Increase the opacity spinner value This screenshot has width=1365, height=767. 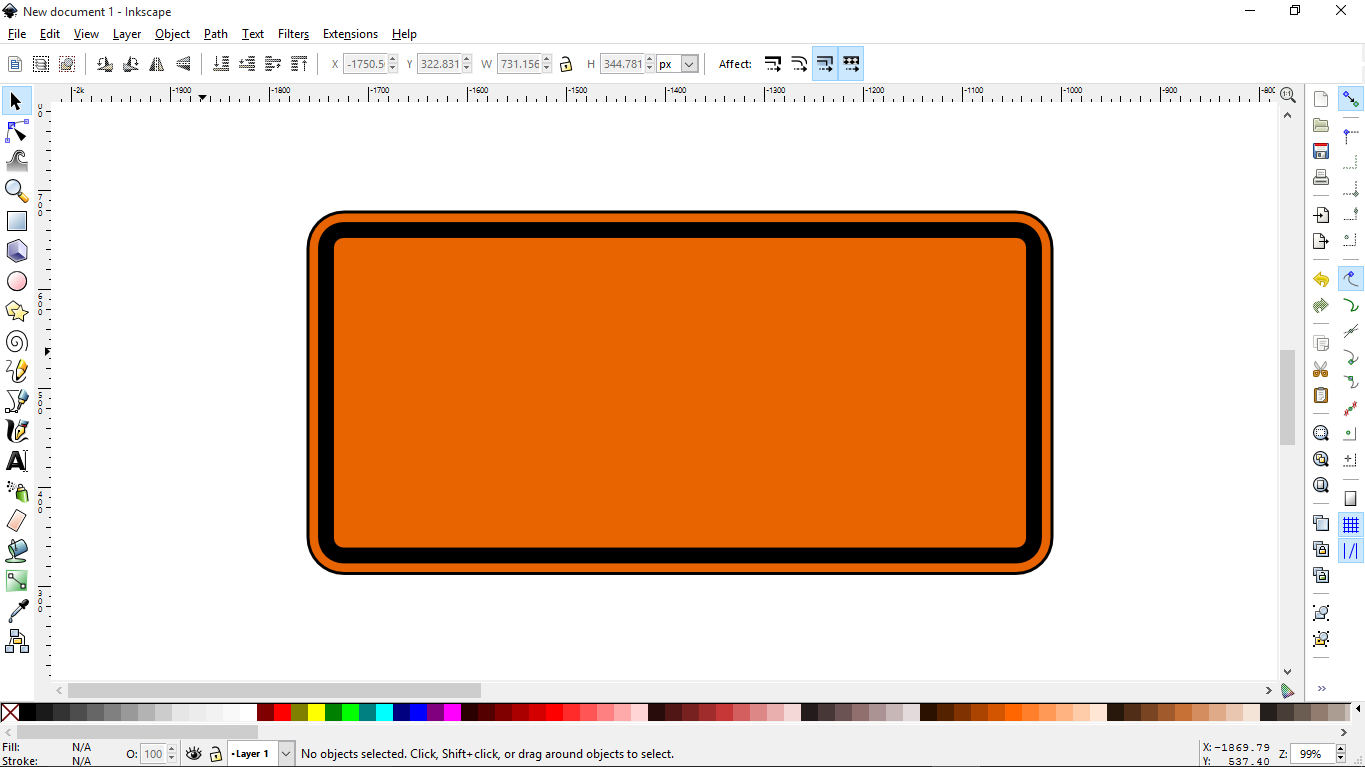click(171, 749)
